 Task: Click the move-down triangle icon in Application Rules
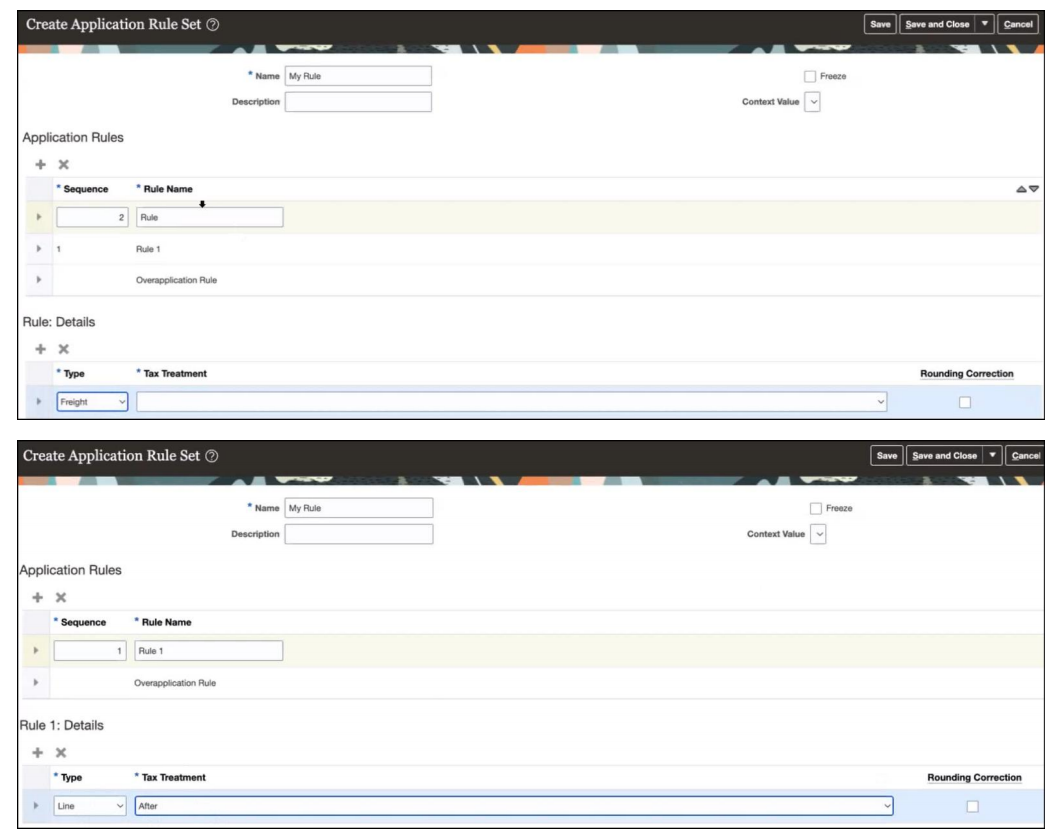click(1034, 188)
